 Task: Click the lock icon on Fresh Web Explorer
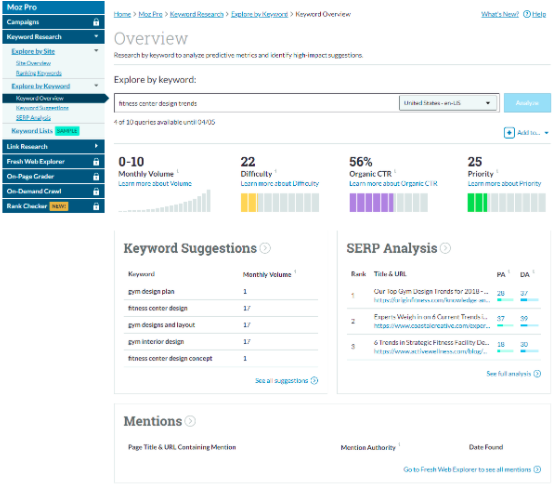(x=96, y=162)
